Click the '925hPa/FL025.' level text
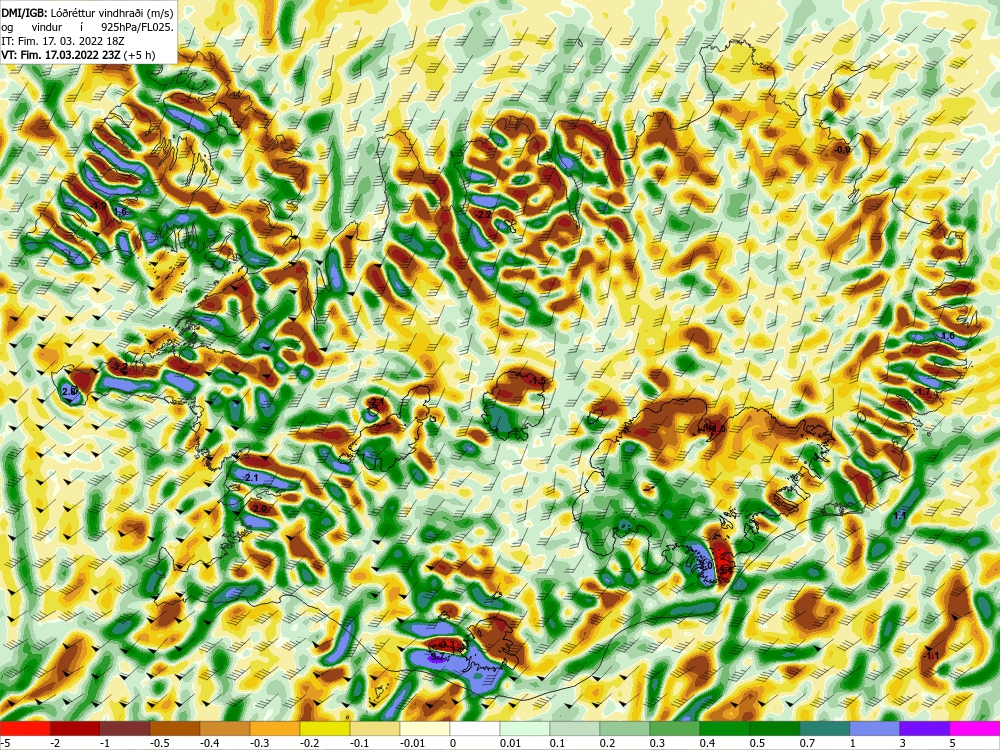The width and height of the screenshot is (1000, 750). [136, 27]
